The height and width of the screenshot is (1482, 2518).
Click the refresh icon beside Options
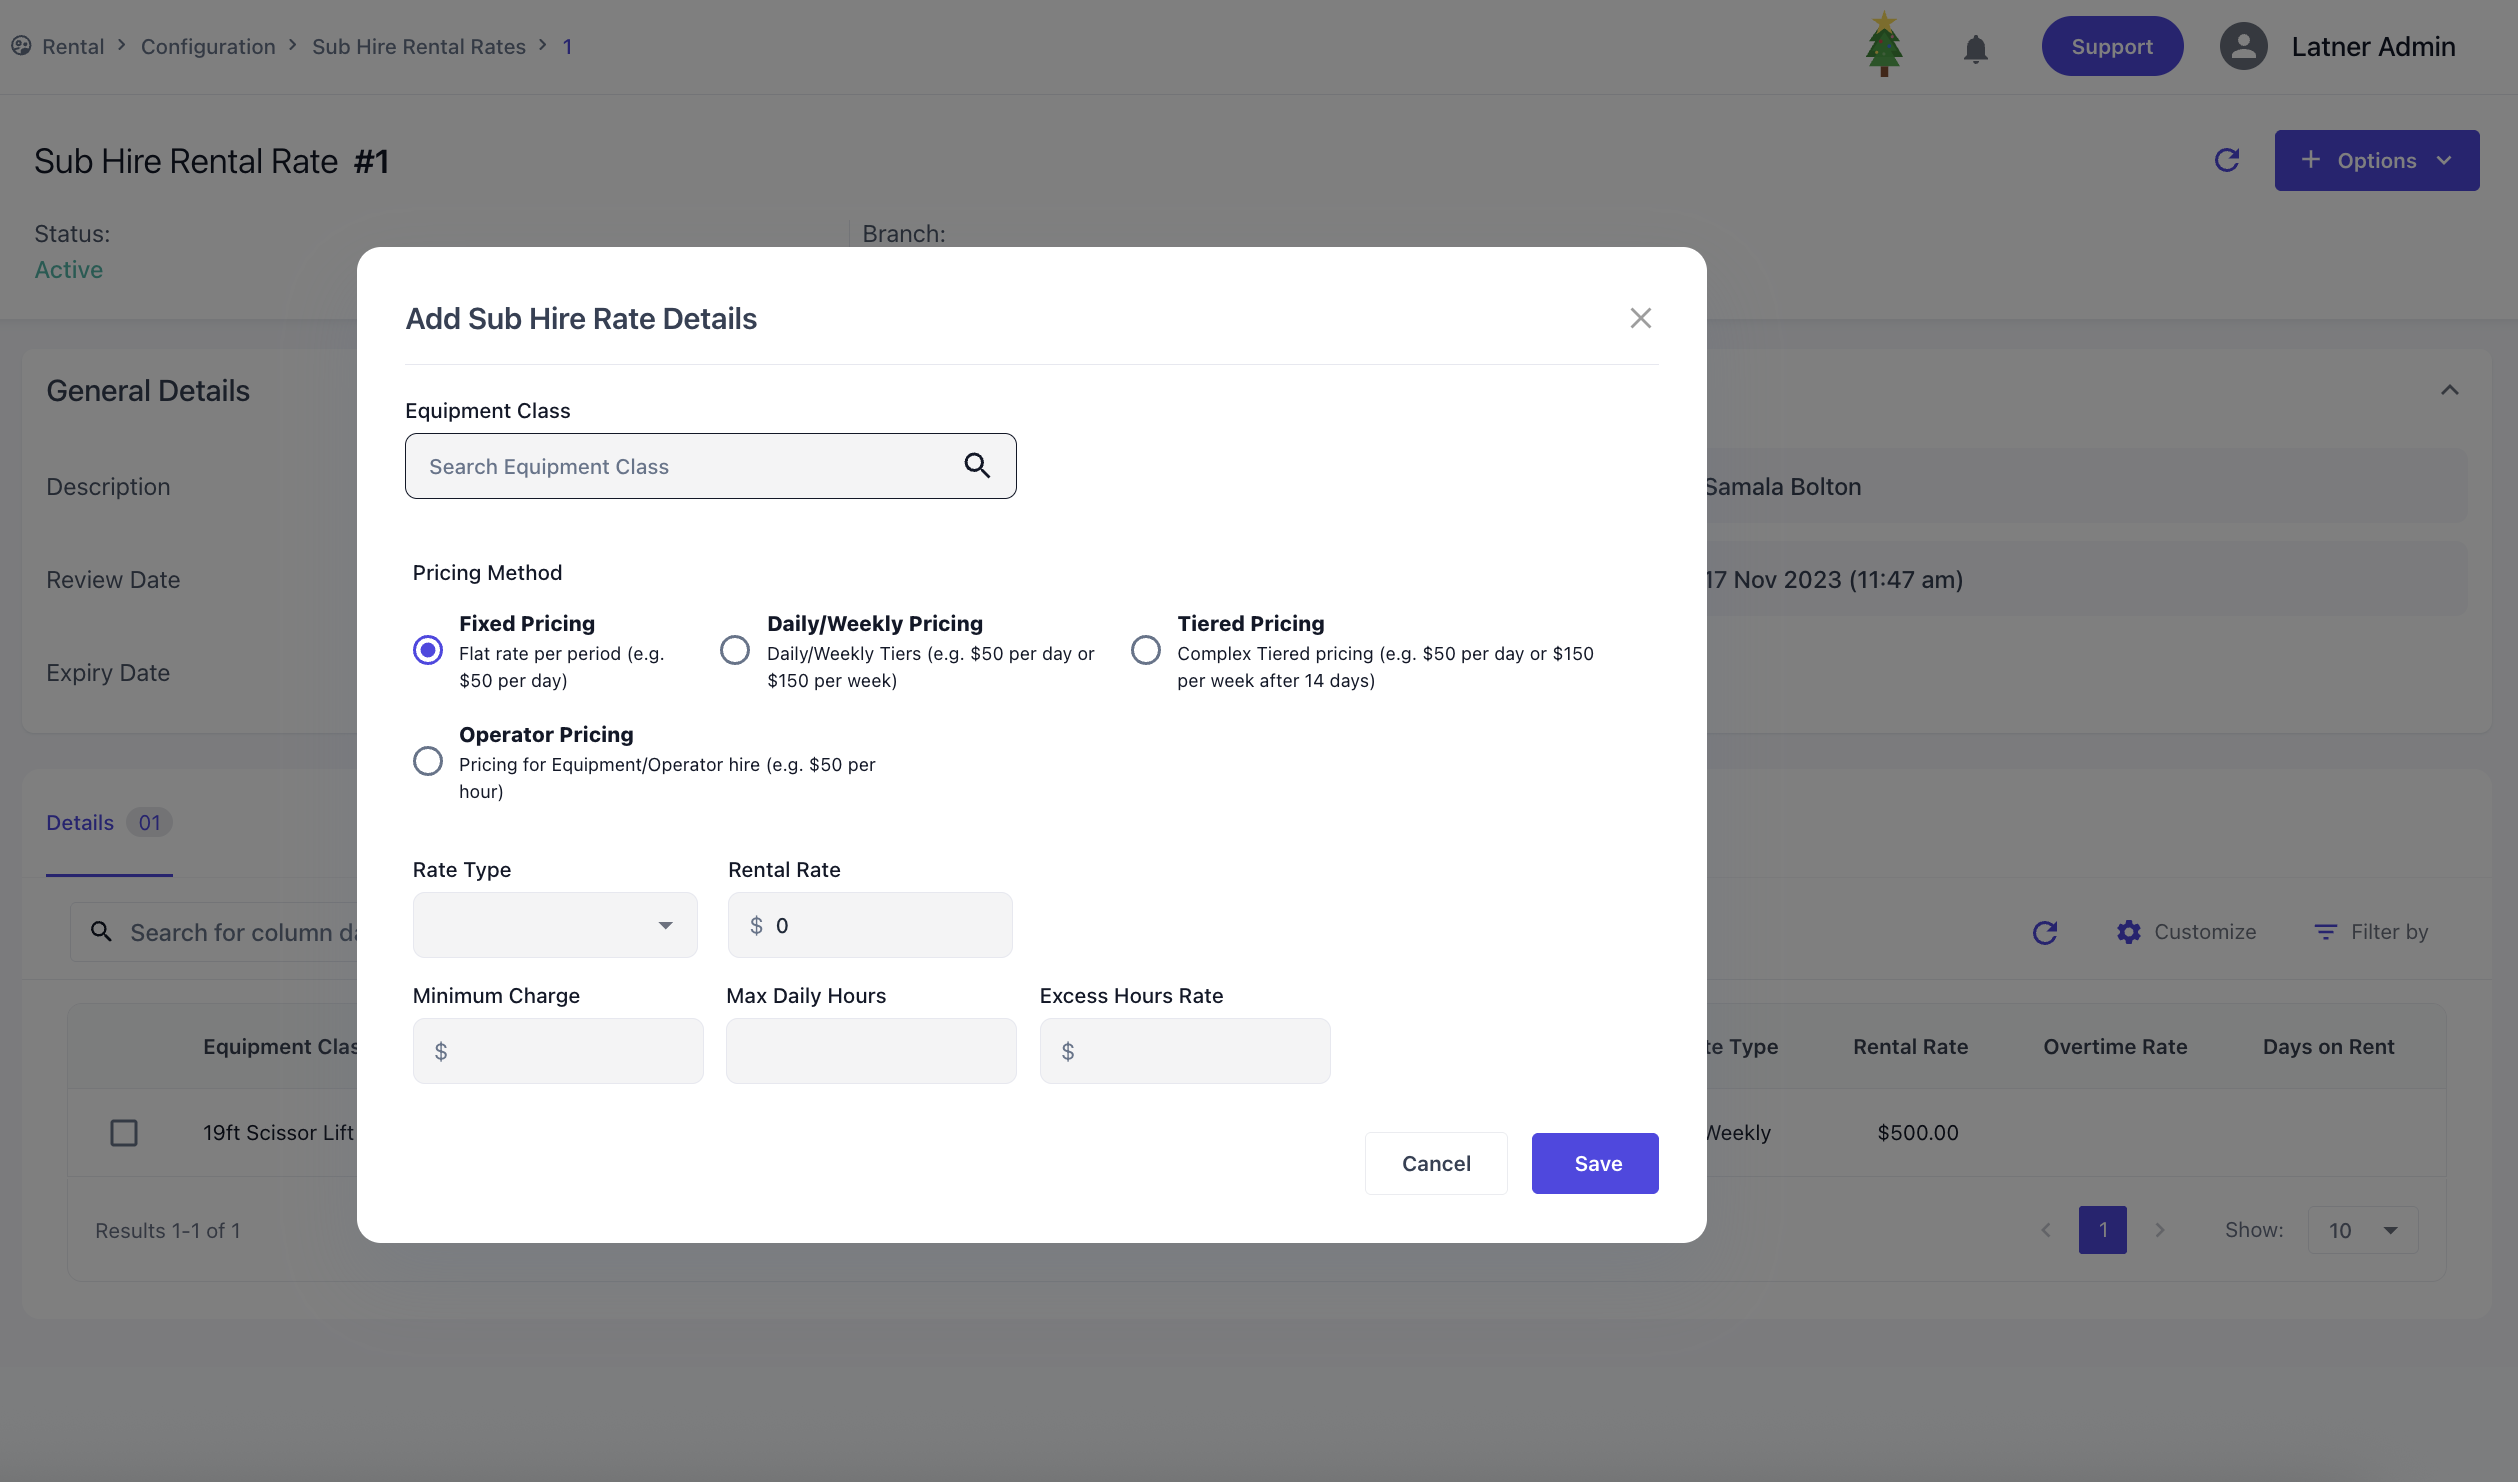2226,160
